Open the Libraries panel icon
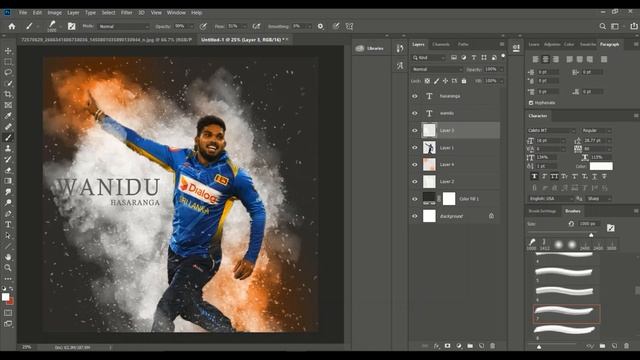This screenshot has height=360, width=640. (360, 49)
